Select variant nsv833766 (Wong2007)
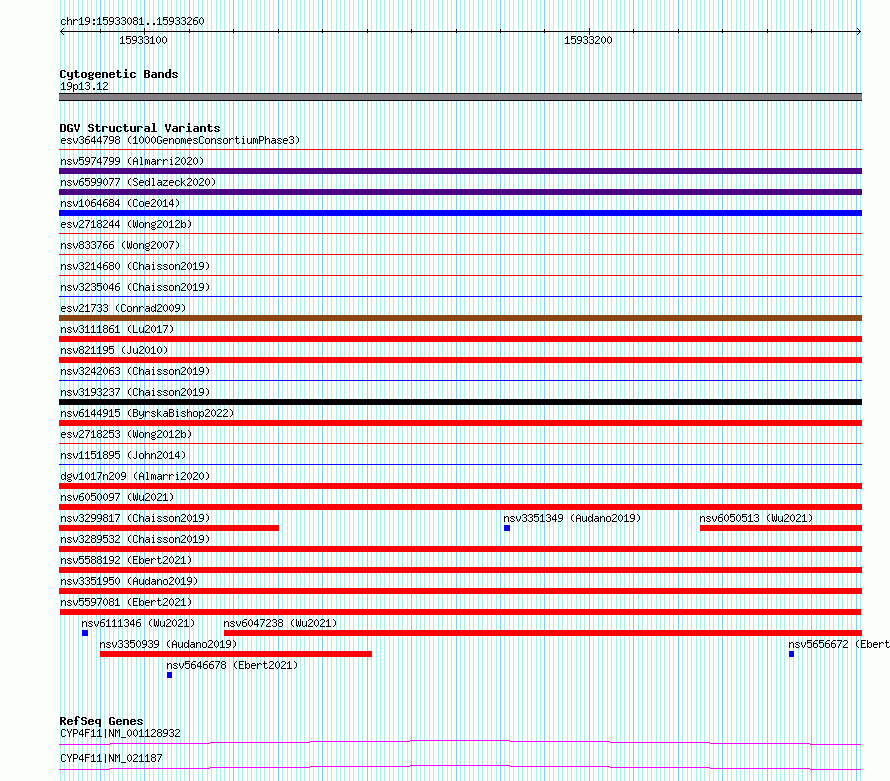Image resolution: width=890 pixels, height=781 pixels. [x=120, y=245]
